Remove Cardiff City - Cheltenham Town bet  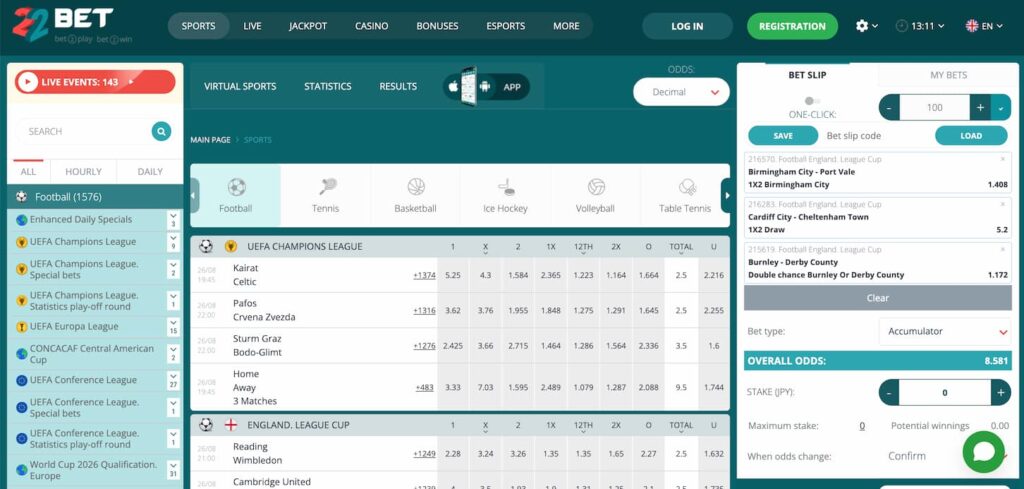click(x=1003, y=204)
